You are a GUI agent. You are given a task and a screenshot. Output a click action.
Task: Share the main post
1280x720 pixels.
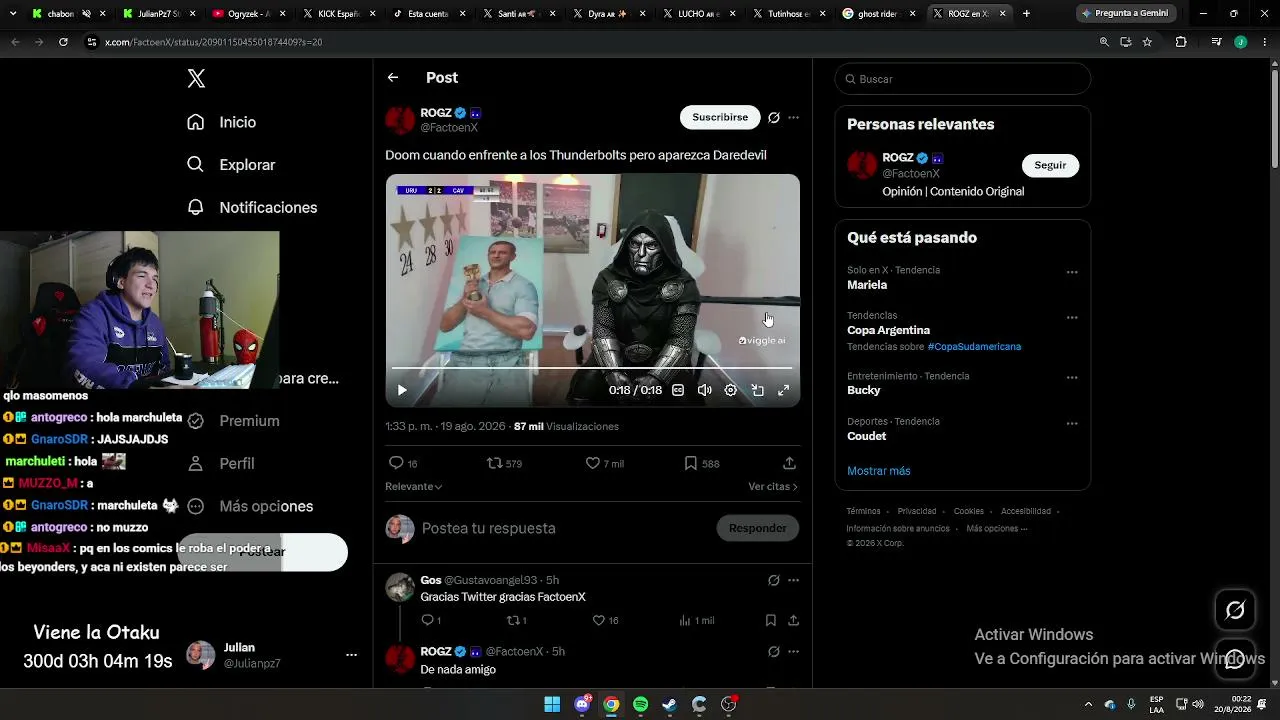coord(789,463)
